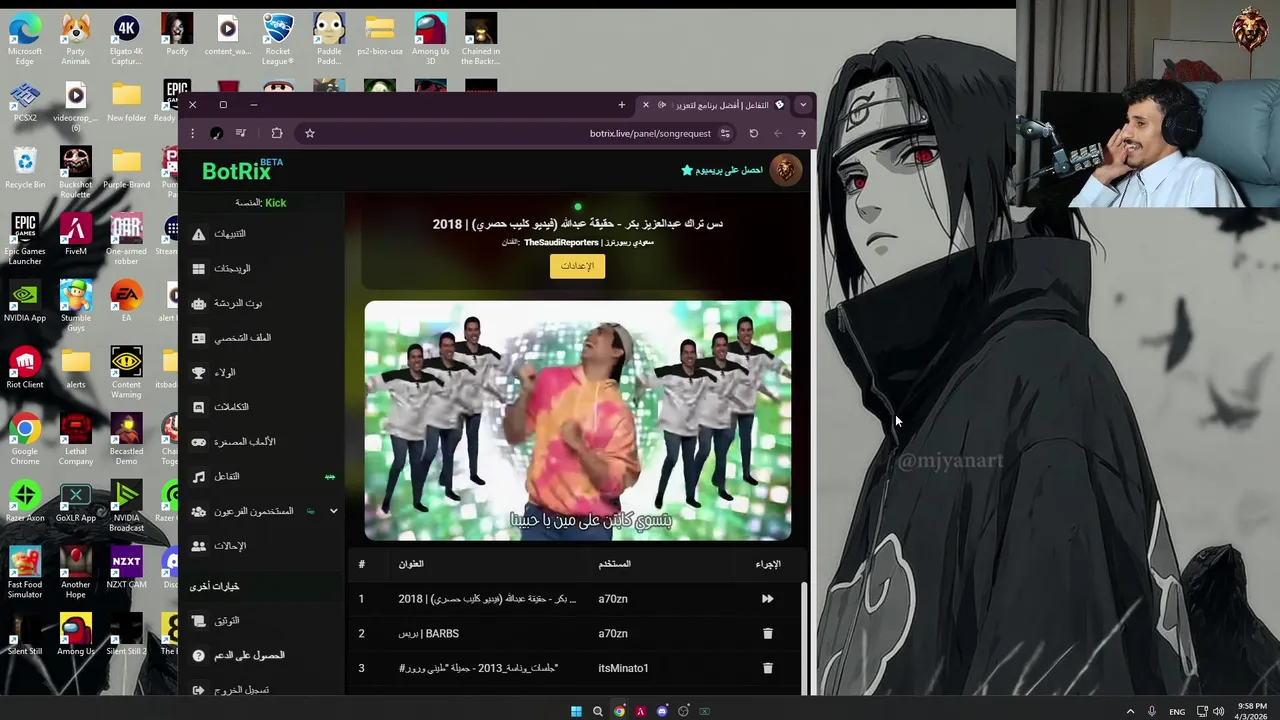Delete the BARBS song from queue

[x=768, y=633]
